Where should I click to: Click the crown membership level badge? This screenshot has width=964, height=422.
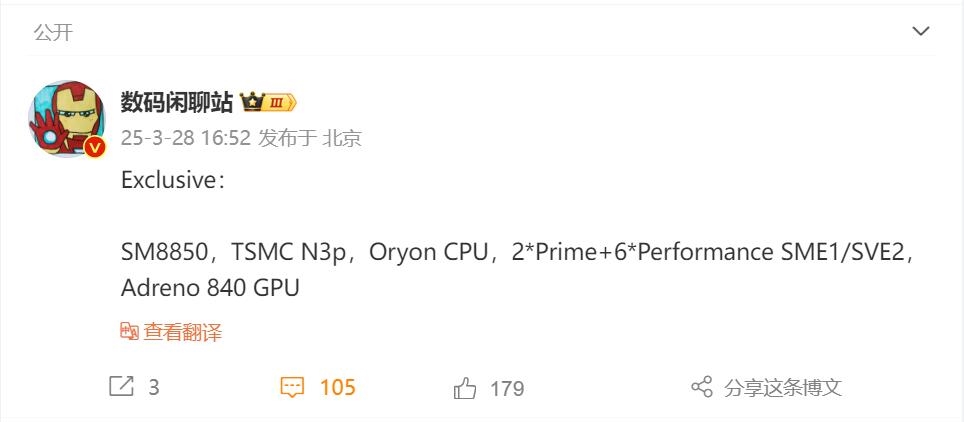[x=267, y=102]
